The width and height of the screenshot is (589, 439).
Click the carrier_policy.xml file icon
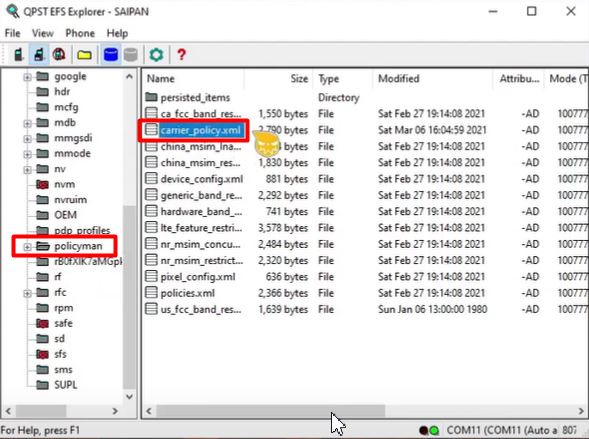[x=151, y=130]
